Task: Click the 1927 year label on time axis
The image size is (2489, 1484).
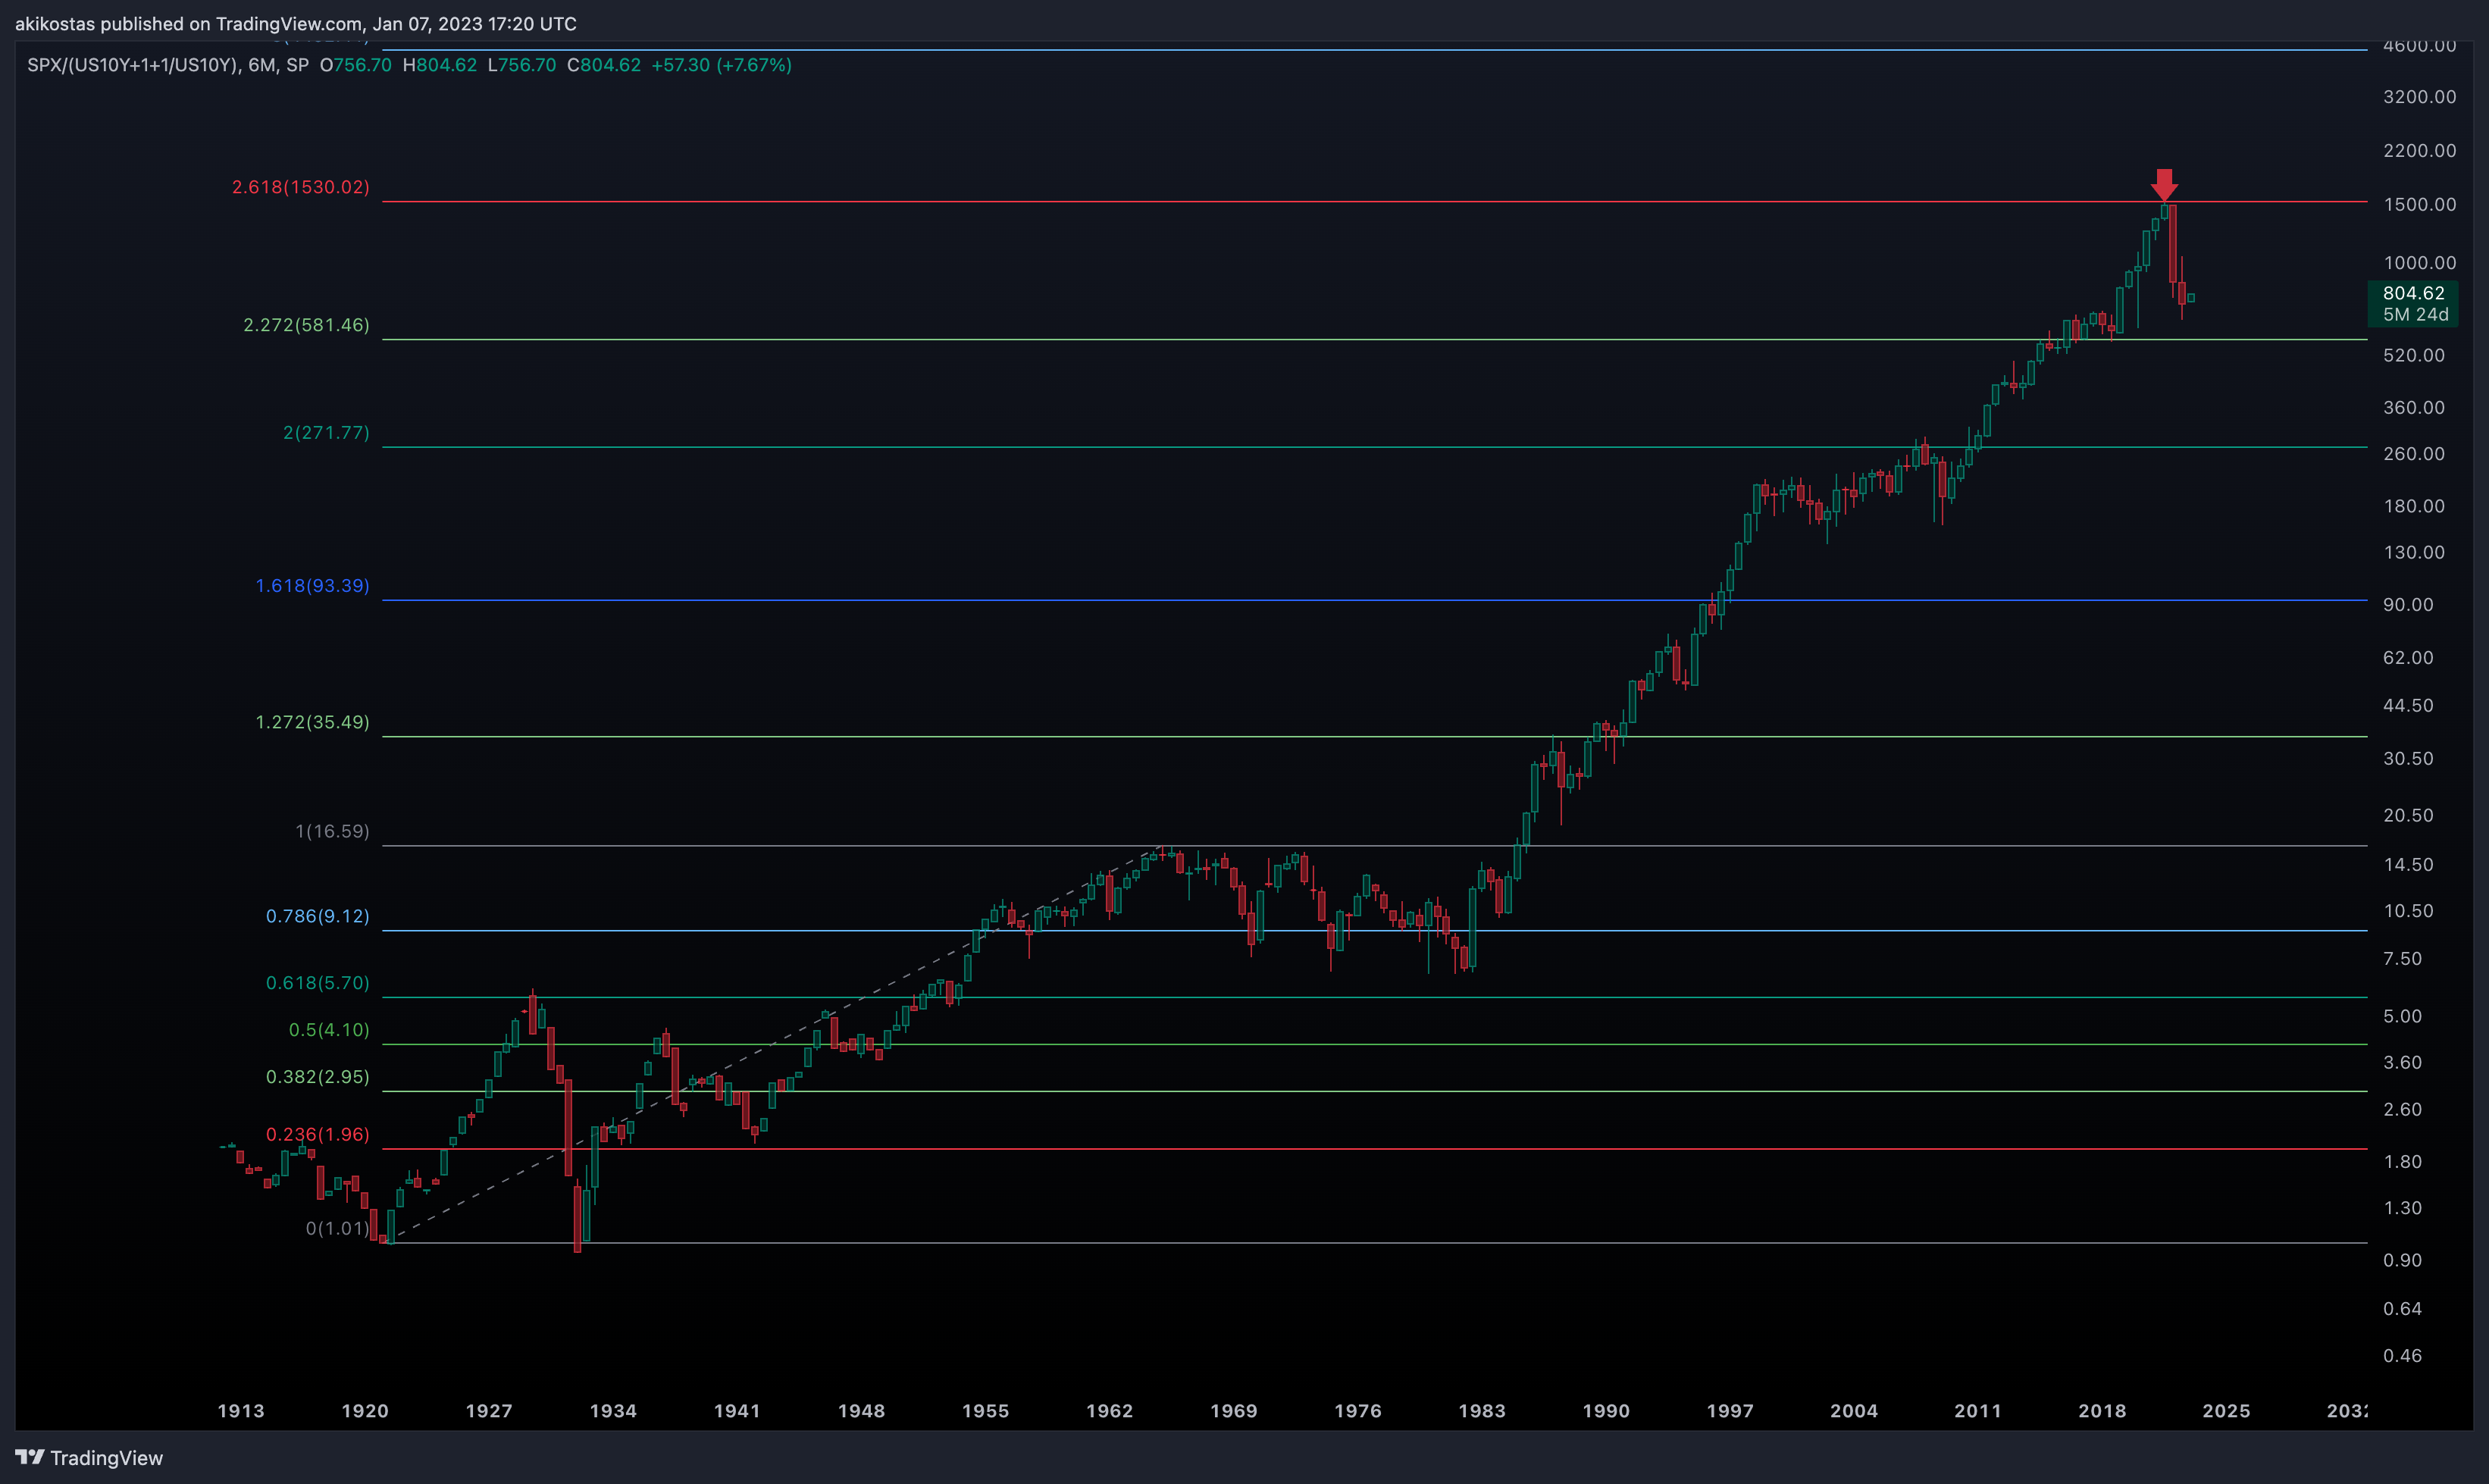Action: pos(489,1411)
